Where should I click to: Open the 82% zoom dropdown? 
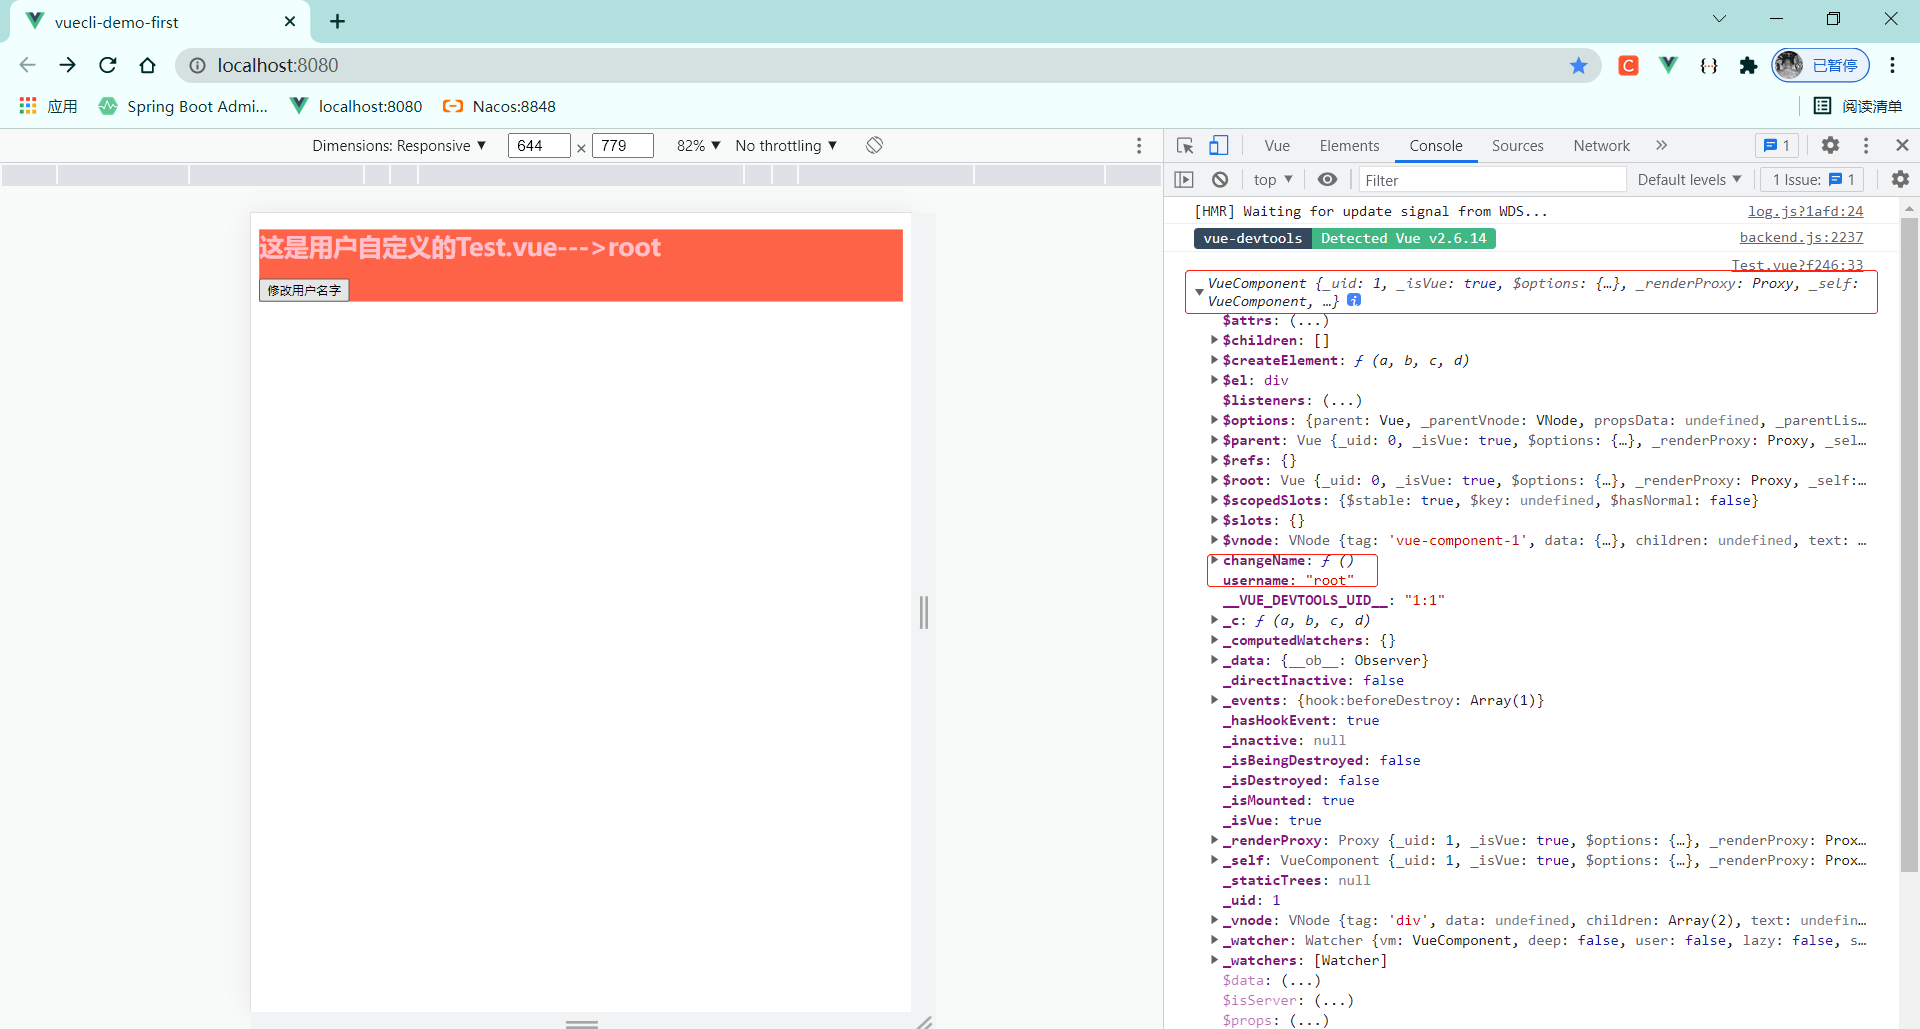coord(698,146)
